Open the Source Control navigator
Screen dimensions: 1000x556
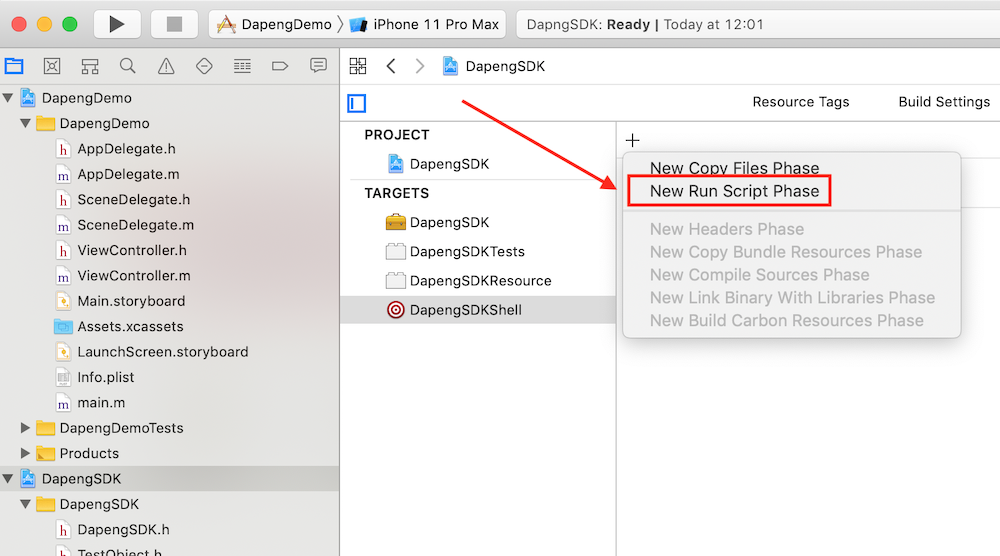(52, 66)
